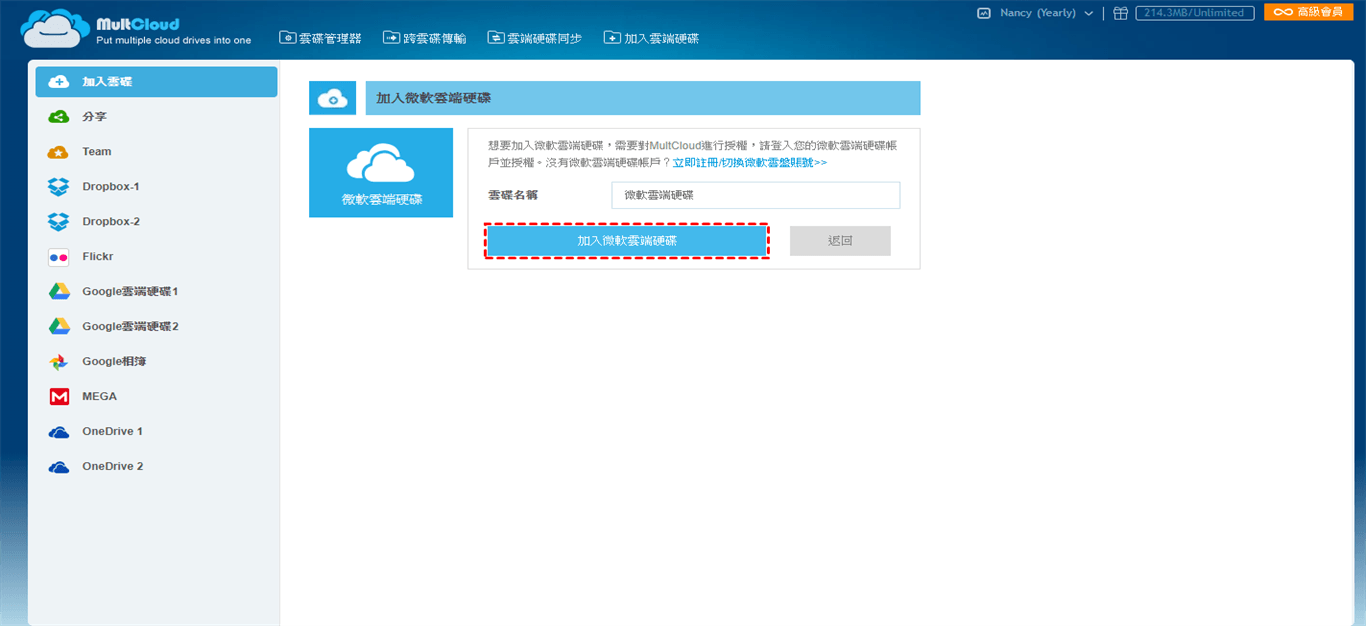Click the OneDrive 2 cloud icon
The height and width of the screenshot is (626, 1366).
(59, 467)
